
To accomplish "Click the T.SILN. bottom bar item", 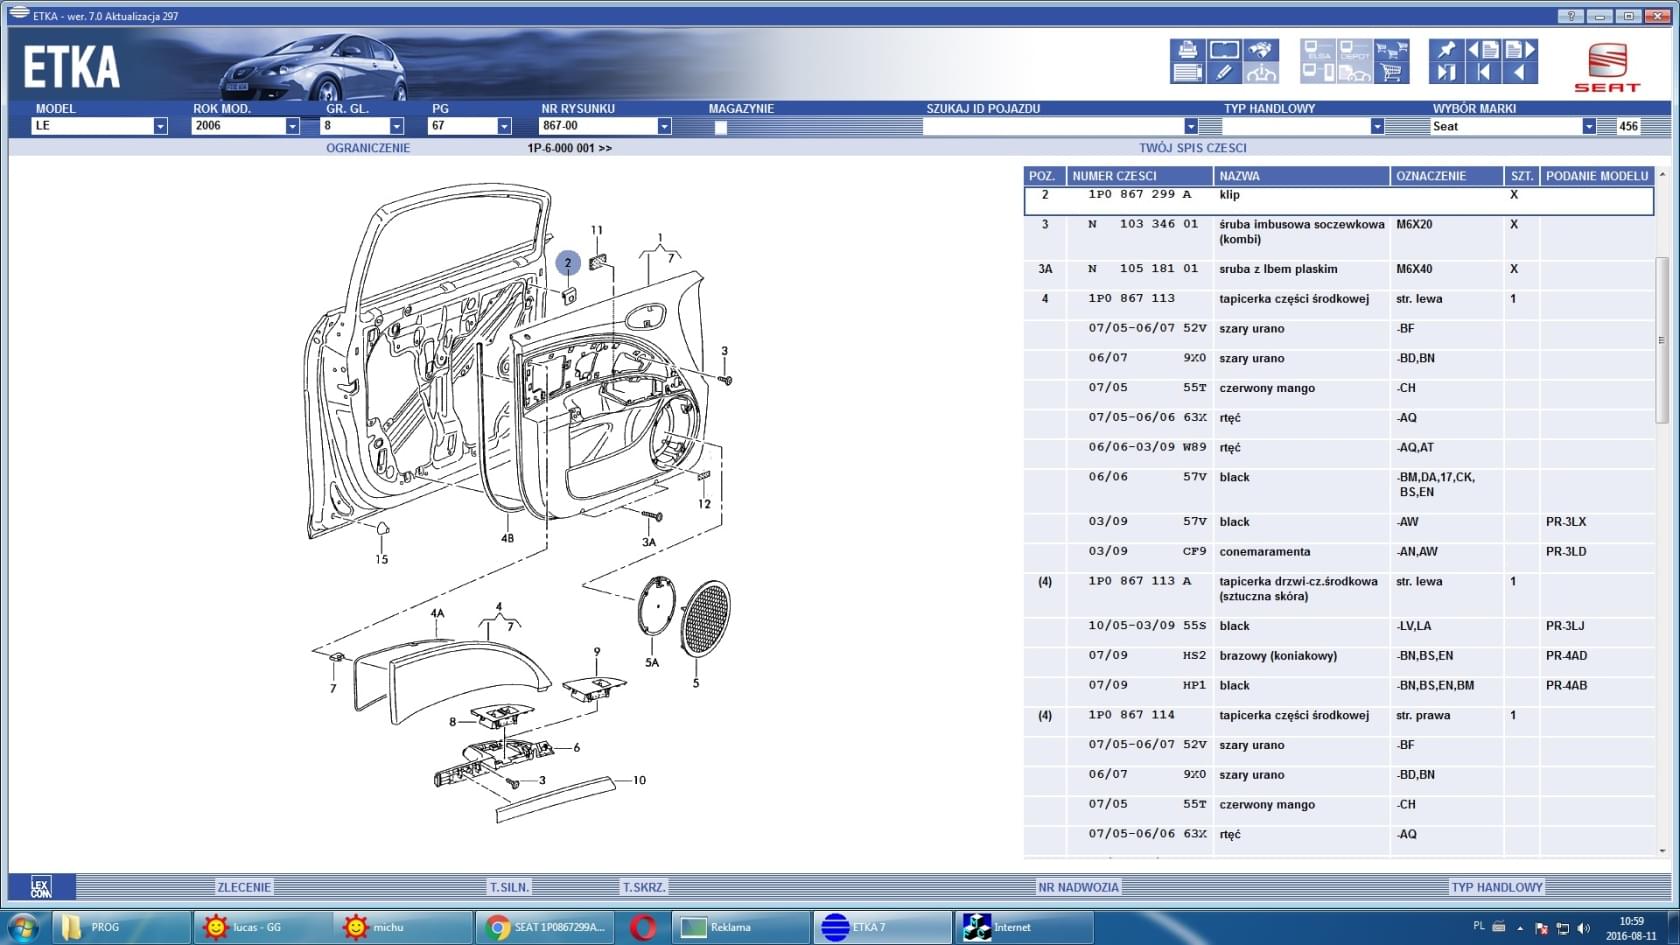I will tap(509, 887).
